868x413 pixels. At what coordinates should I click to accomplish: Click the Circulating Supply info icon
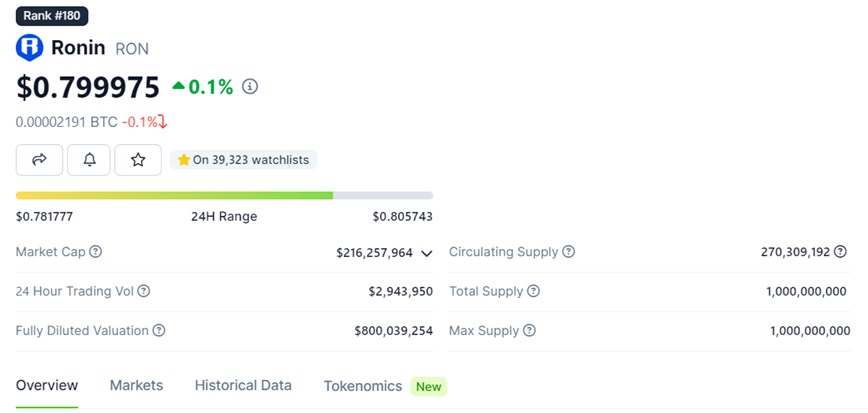568,252
